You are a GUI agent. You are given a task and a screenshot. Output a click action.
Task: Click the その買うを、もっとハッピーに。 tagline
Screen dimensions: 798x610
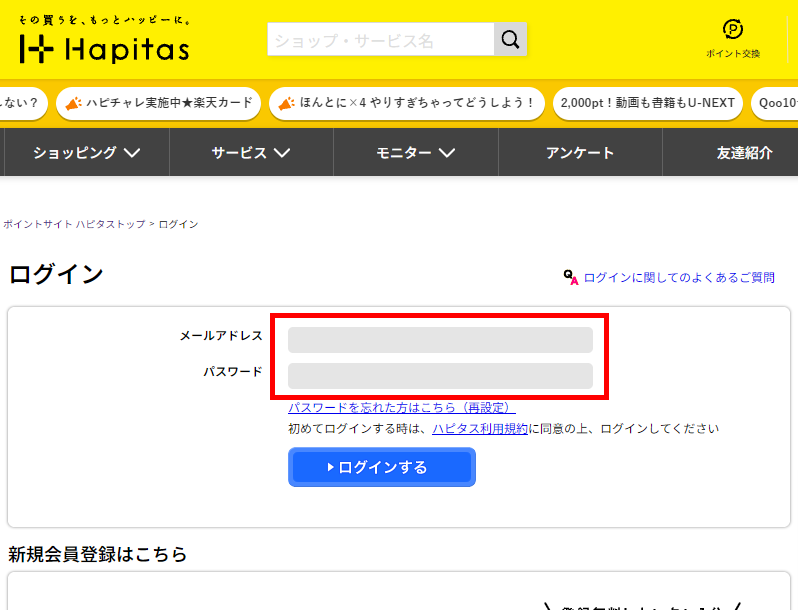pyautogui.click(x=105, y=20)
